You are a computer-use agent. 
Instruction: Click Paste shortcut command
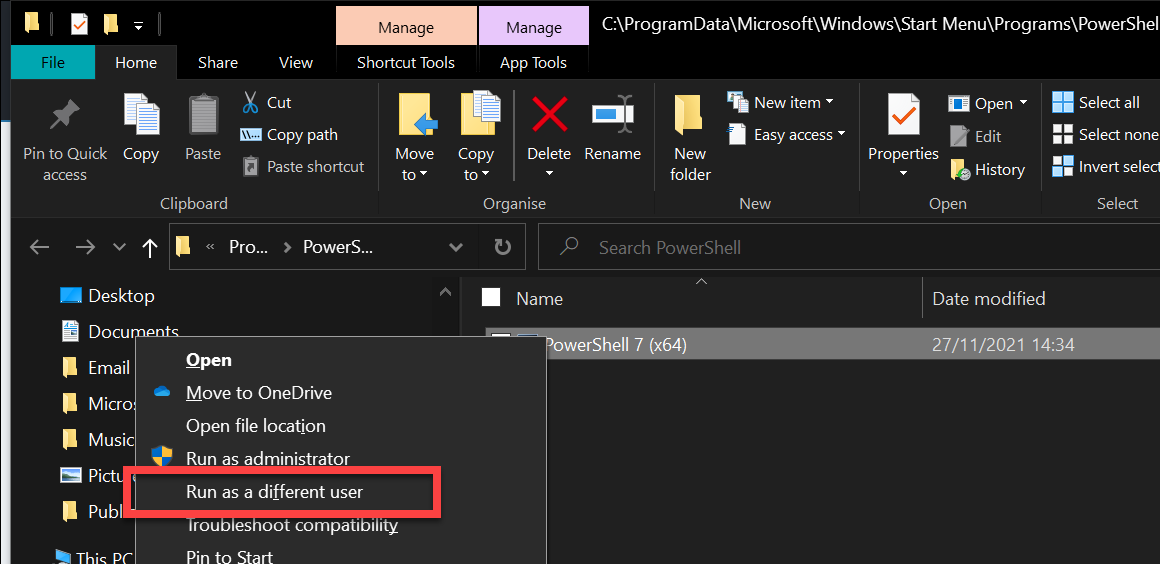(304, 167)
